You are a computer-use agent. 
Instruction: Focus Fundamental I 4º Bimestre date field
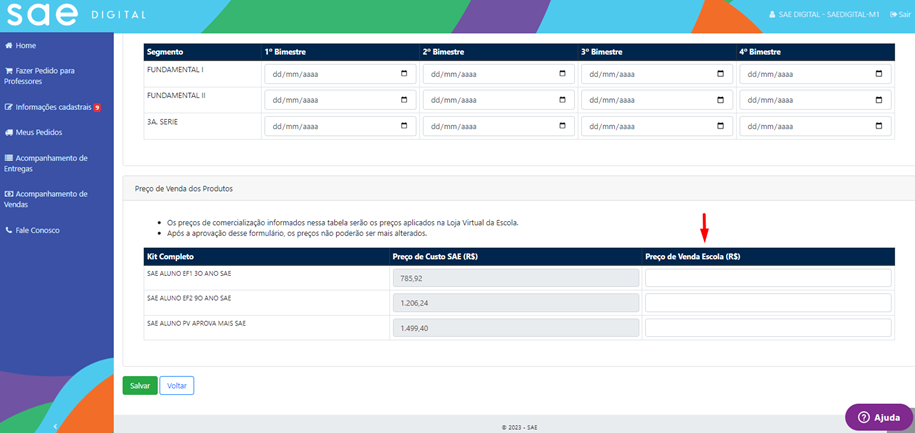click(815, 74)
